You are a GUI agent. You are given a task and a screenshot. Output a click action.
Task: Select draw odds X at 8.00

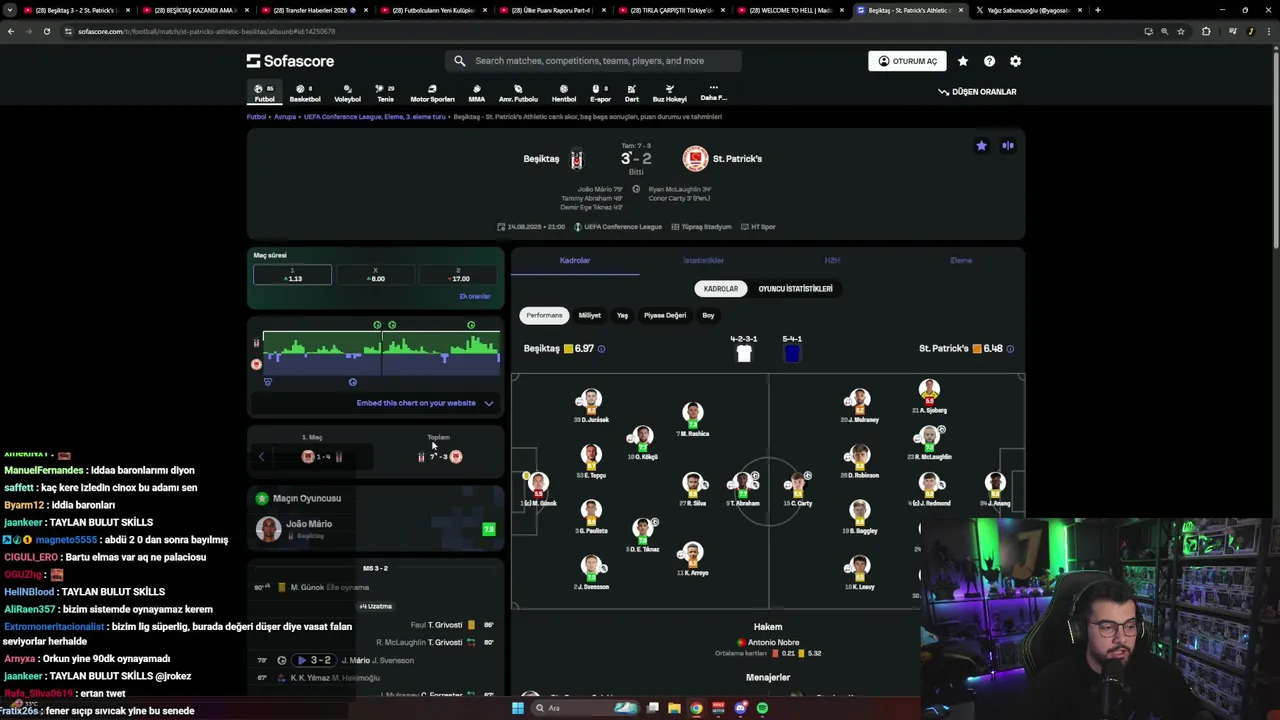375,275
